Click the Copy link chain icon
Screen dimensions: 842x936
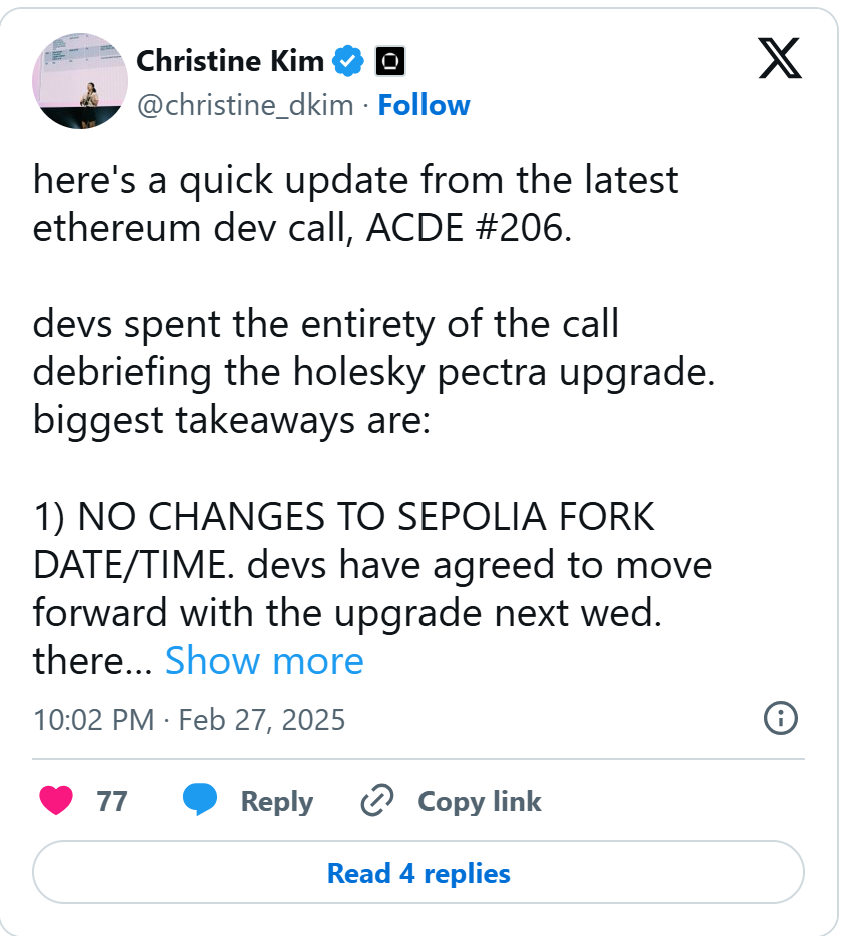coord(374,801)
